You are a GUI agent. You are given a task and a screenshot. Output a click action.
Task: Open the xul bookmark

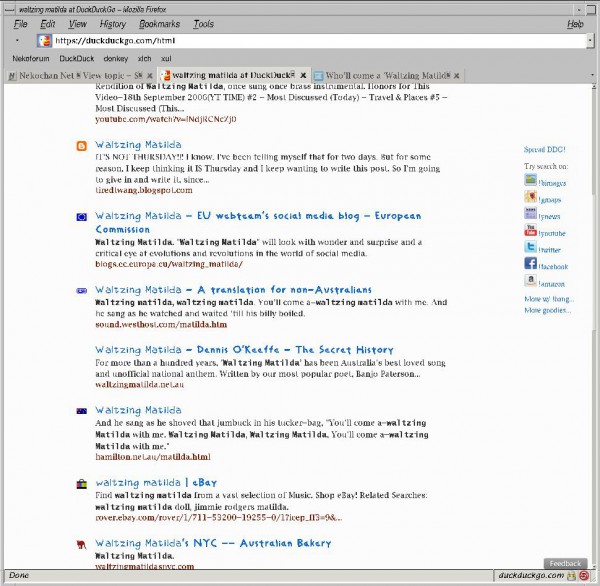pos(166,59)
